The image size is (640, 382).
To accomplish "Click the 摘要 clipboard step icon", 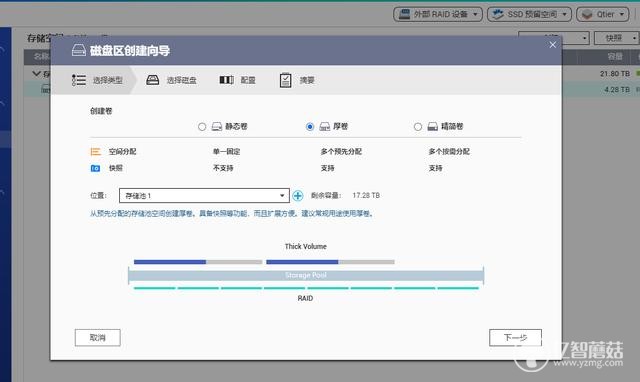I will tap(285, 80).
